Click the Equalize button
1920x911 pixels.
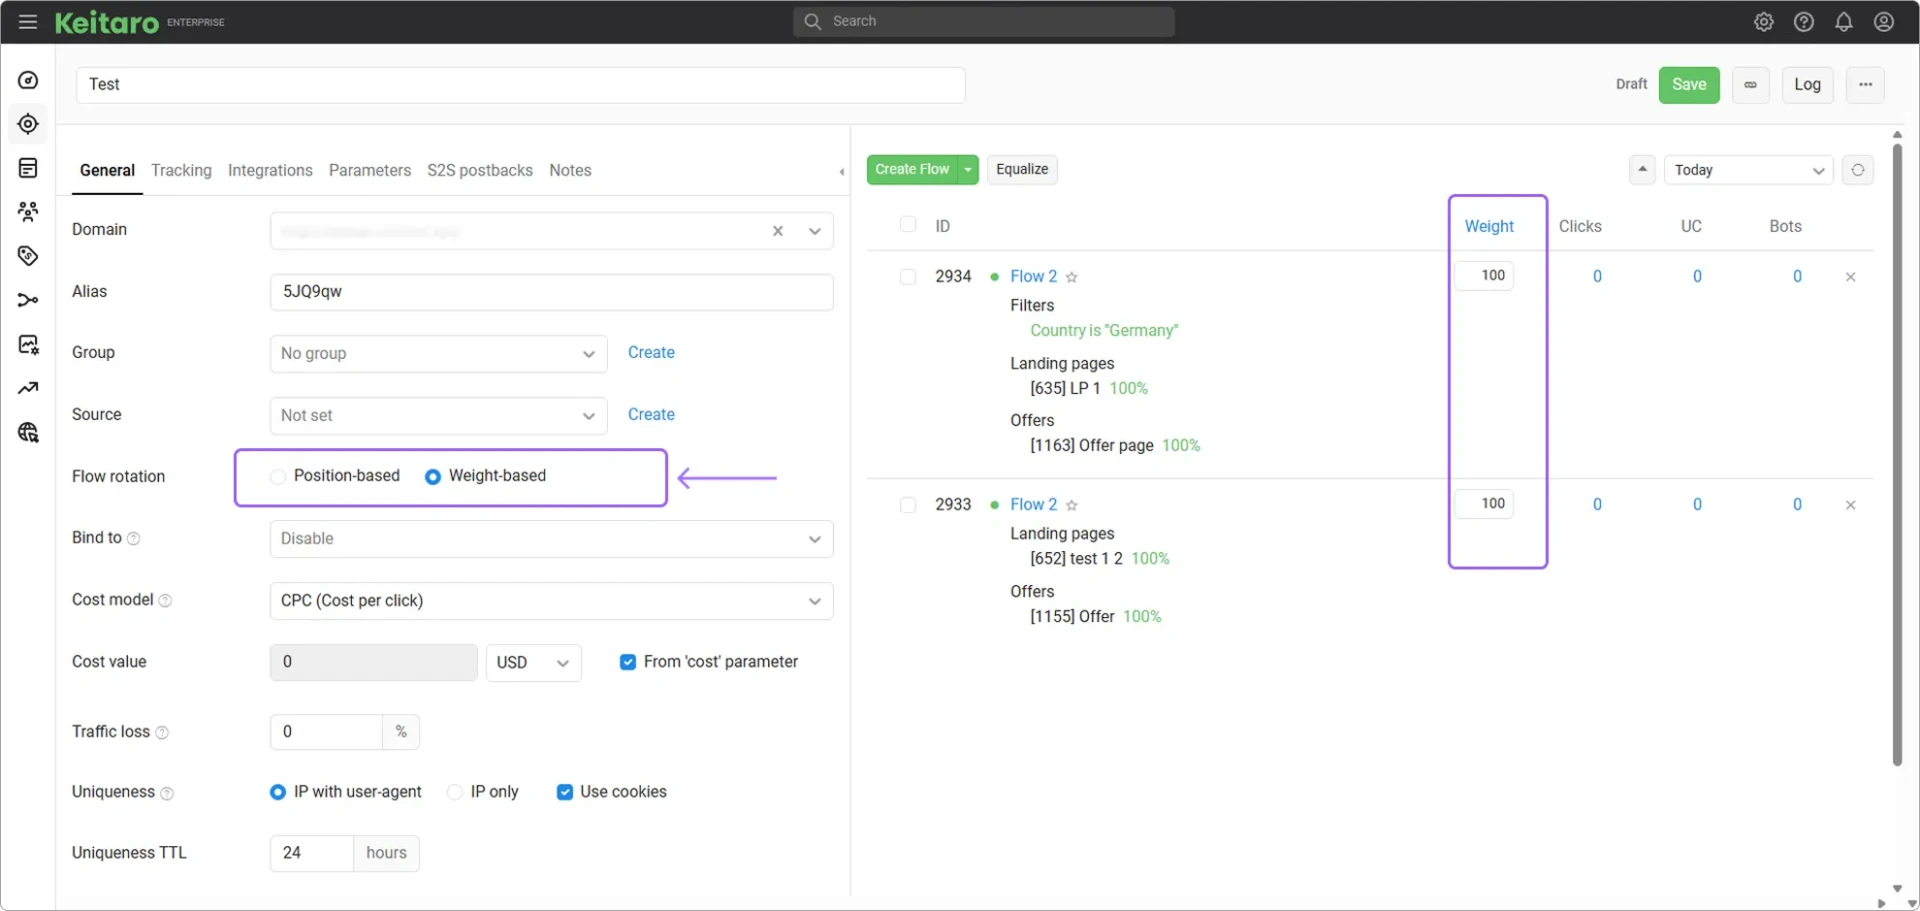click(x=1022, y=169)
